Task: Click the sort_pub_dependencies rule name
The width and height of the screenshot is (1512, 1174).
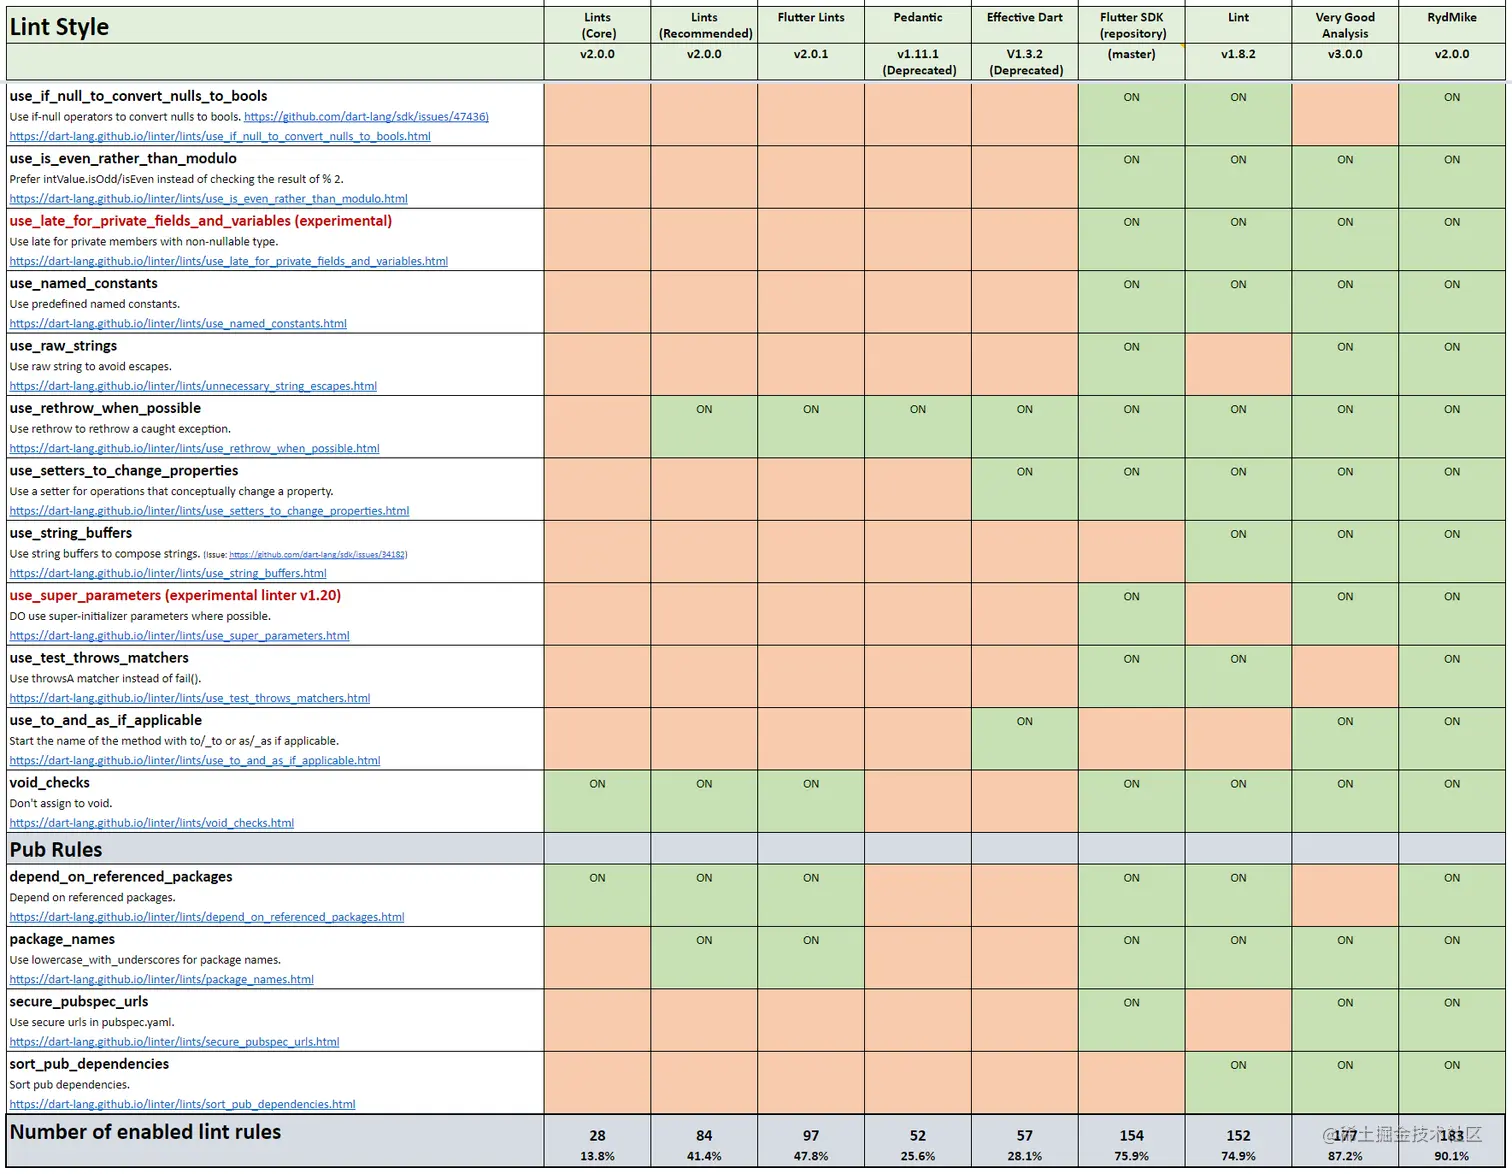Action: [x=89, y=1064]
